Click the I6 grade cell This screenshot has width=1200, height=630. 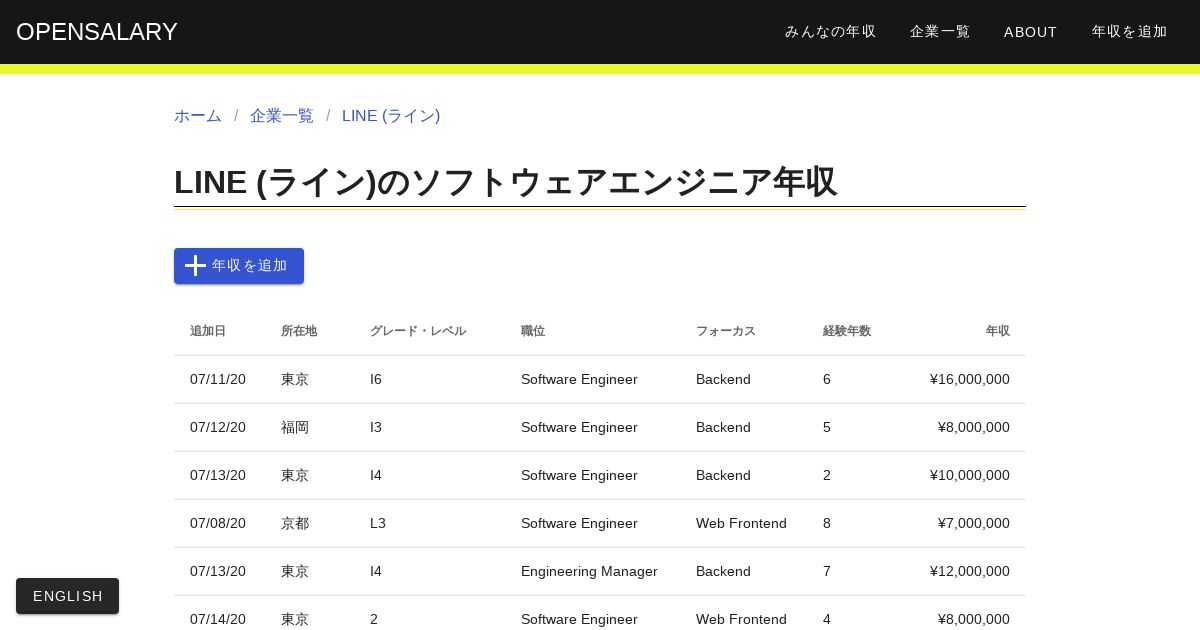coord(376,380)
